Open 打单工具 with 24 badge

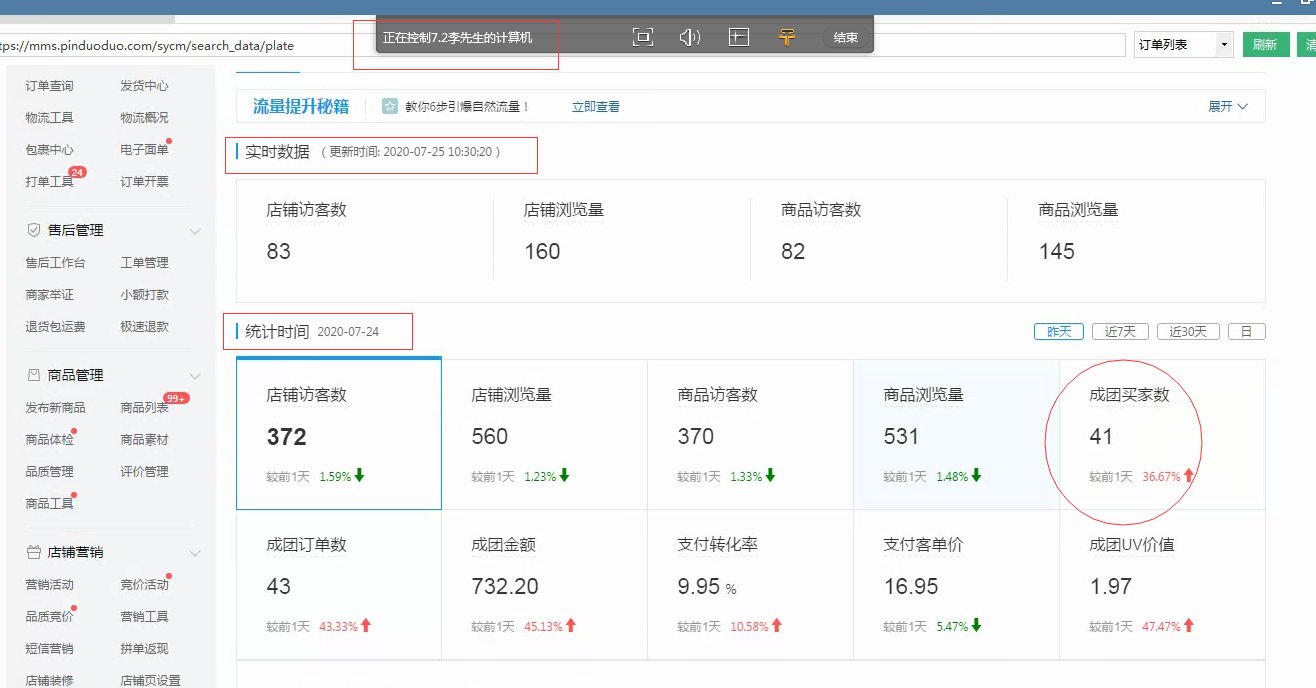pos(49,182)
